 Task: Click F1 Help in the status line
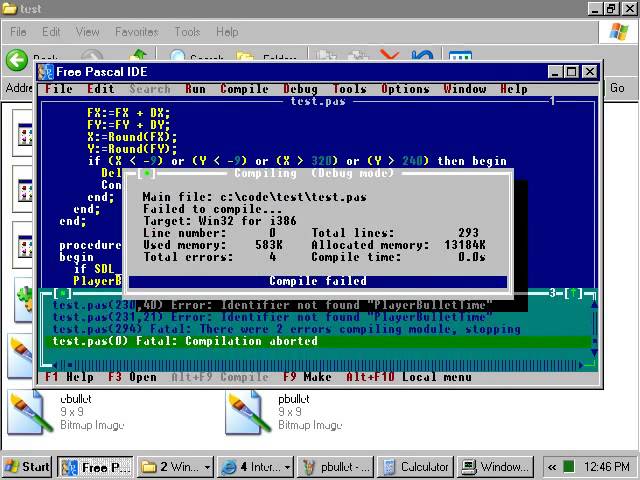tap(69, 377)
